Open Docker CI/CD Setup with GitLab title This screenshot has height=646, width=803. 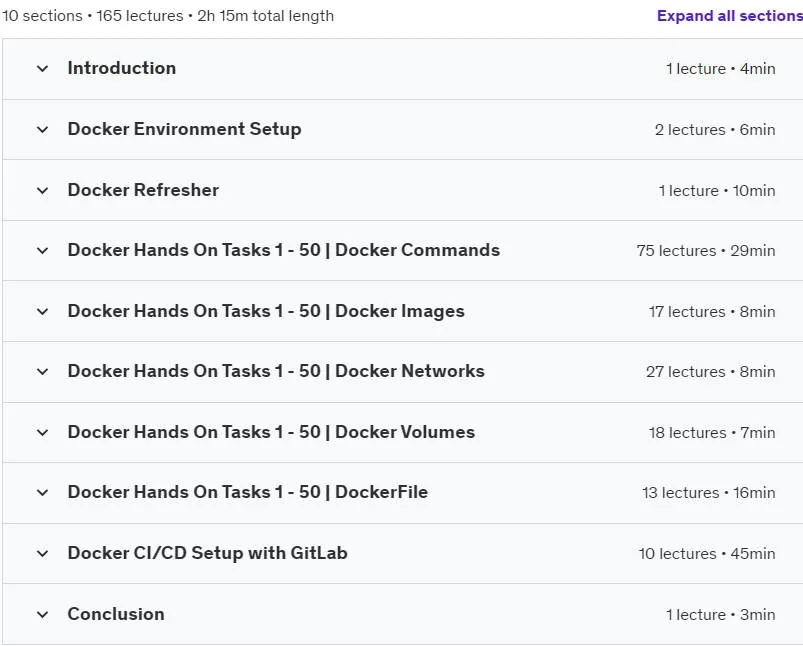click(207, 553)
